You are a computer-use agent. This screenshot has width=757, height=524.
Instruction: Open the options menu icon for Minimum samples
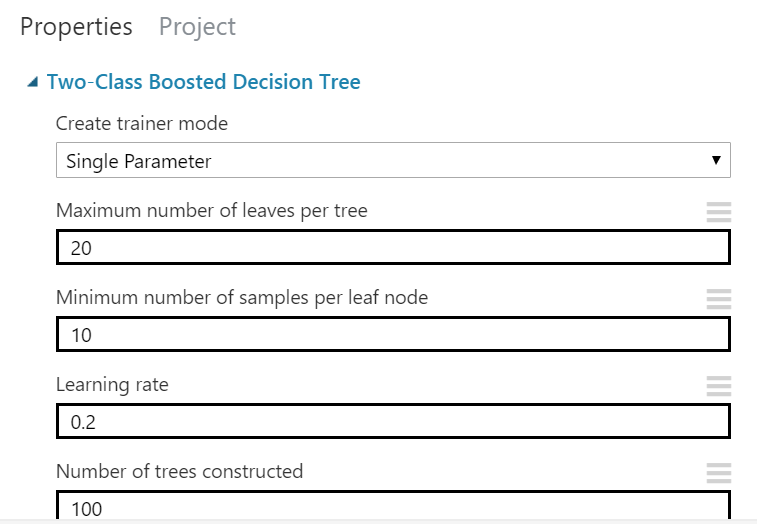[x=718, y=298]
